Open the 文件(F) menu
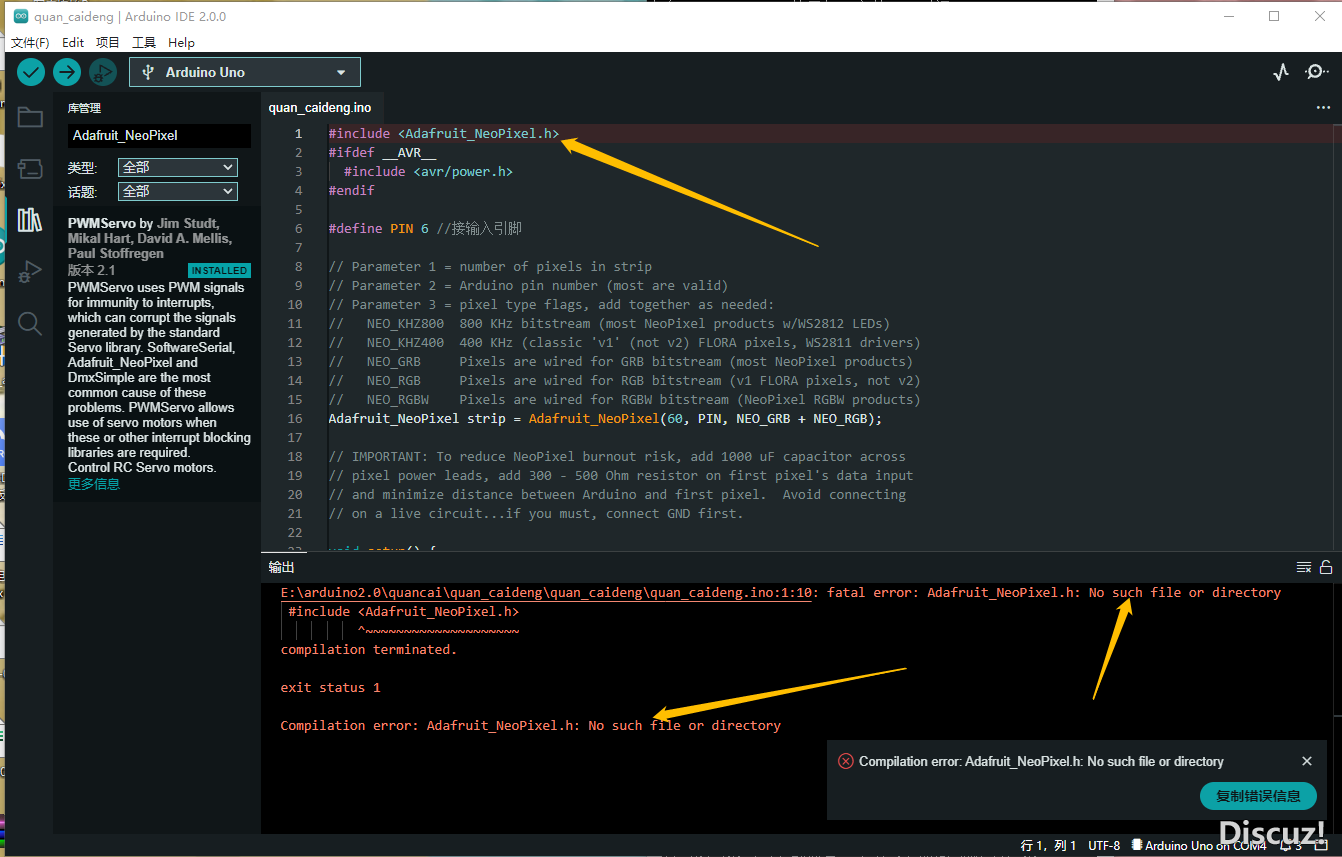 tap(30, 43)
